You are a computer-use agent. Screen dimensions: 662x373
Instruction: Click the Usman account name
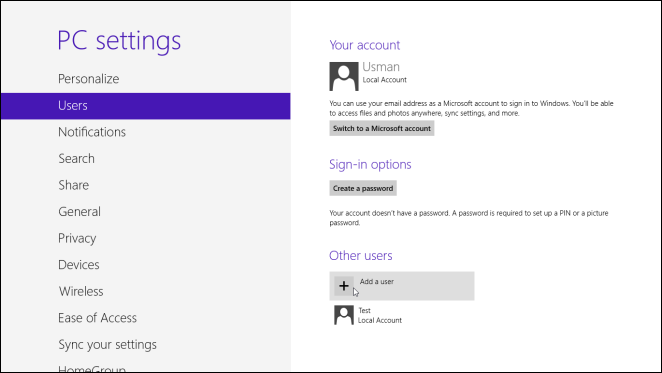click(x=381, y=67)
